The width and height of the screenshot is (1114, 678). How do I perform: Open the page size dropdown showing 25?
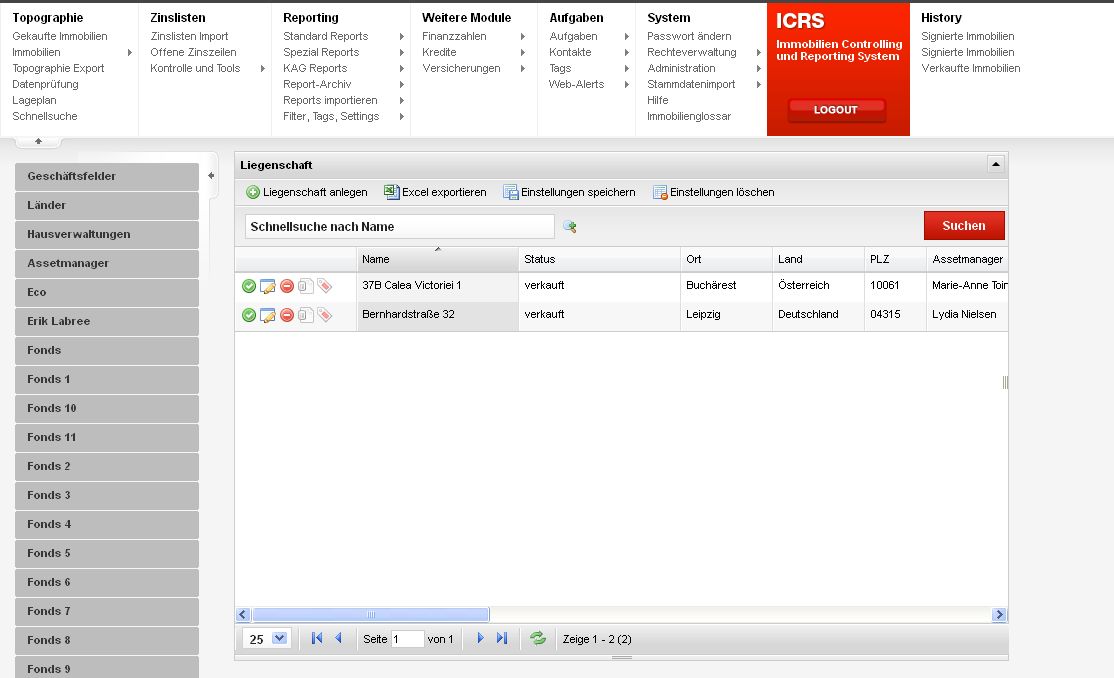pyautogui.click(x=278, y=638)
